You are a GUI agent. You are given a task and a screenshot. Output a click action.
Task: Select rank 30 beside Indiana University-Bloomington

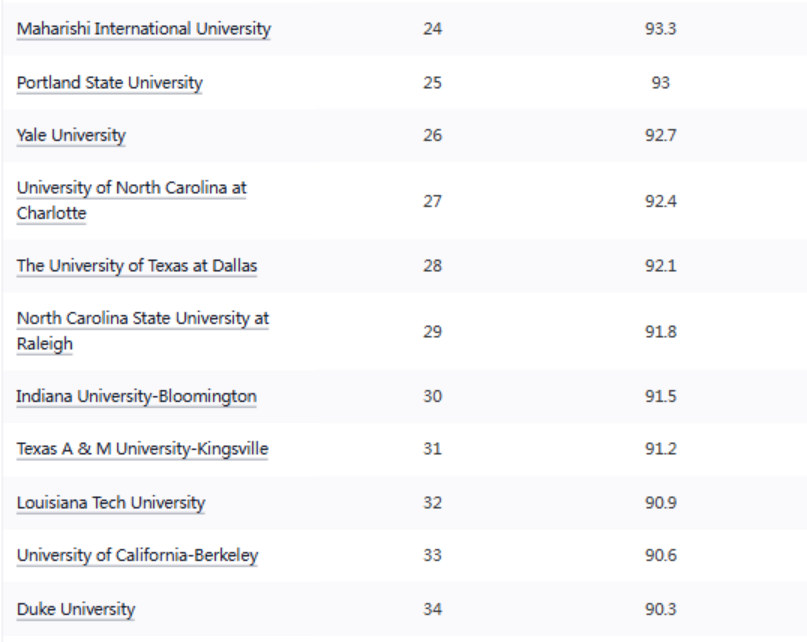point(432,397)
